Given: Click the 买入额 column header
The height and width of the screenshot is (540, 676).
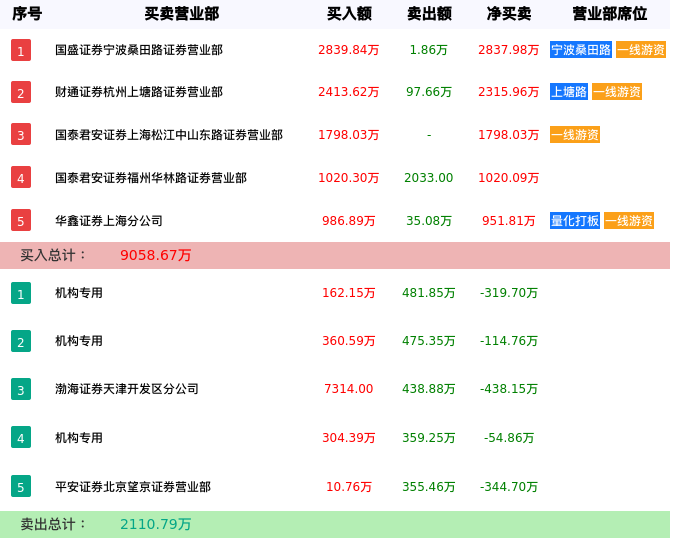Looking at the screenshot, I should click(x=349, y=14).
